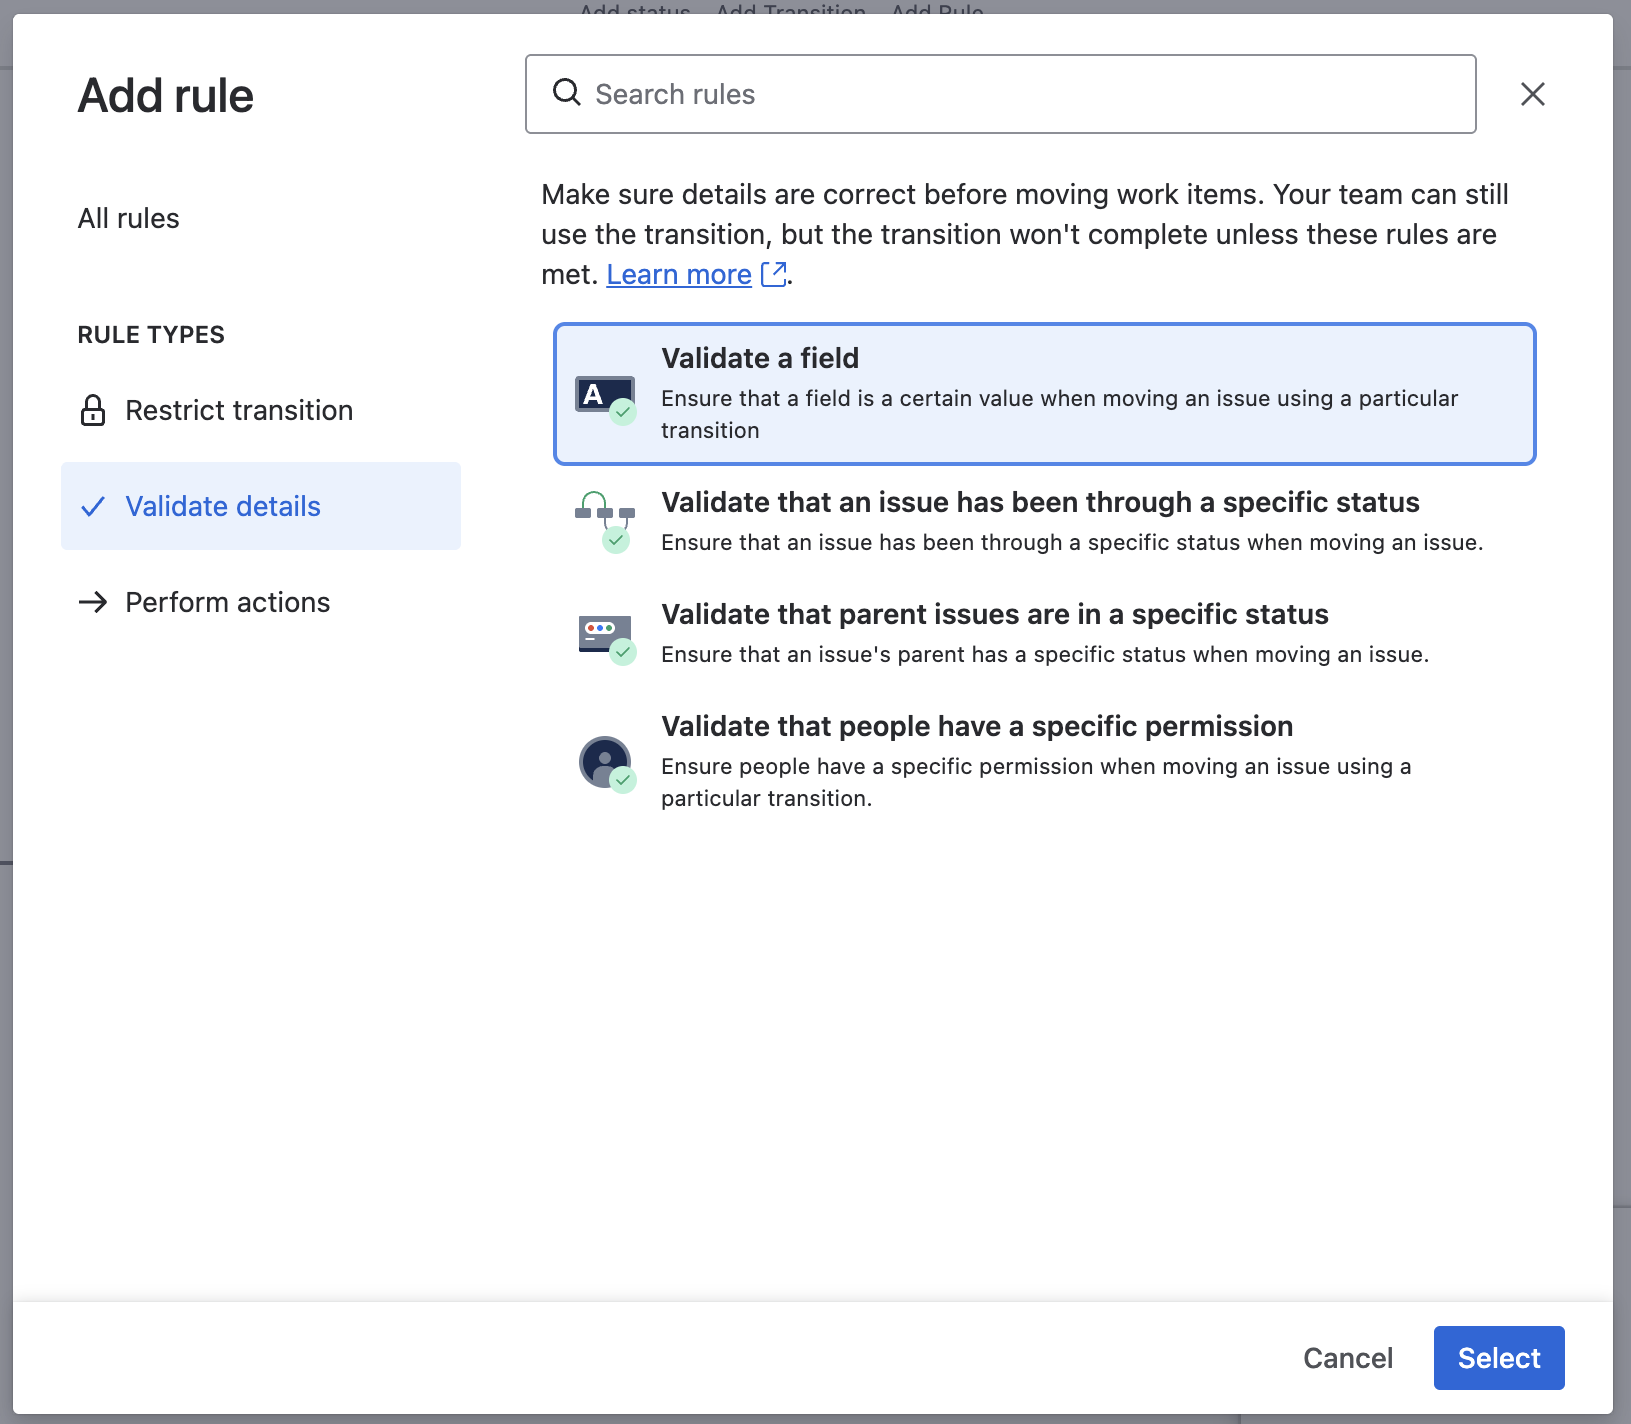Select the Validate details rule type
The image size is (1631, 1424).
222,506
